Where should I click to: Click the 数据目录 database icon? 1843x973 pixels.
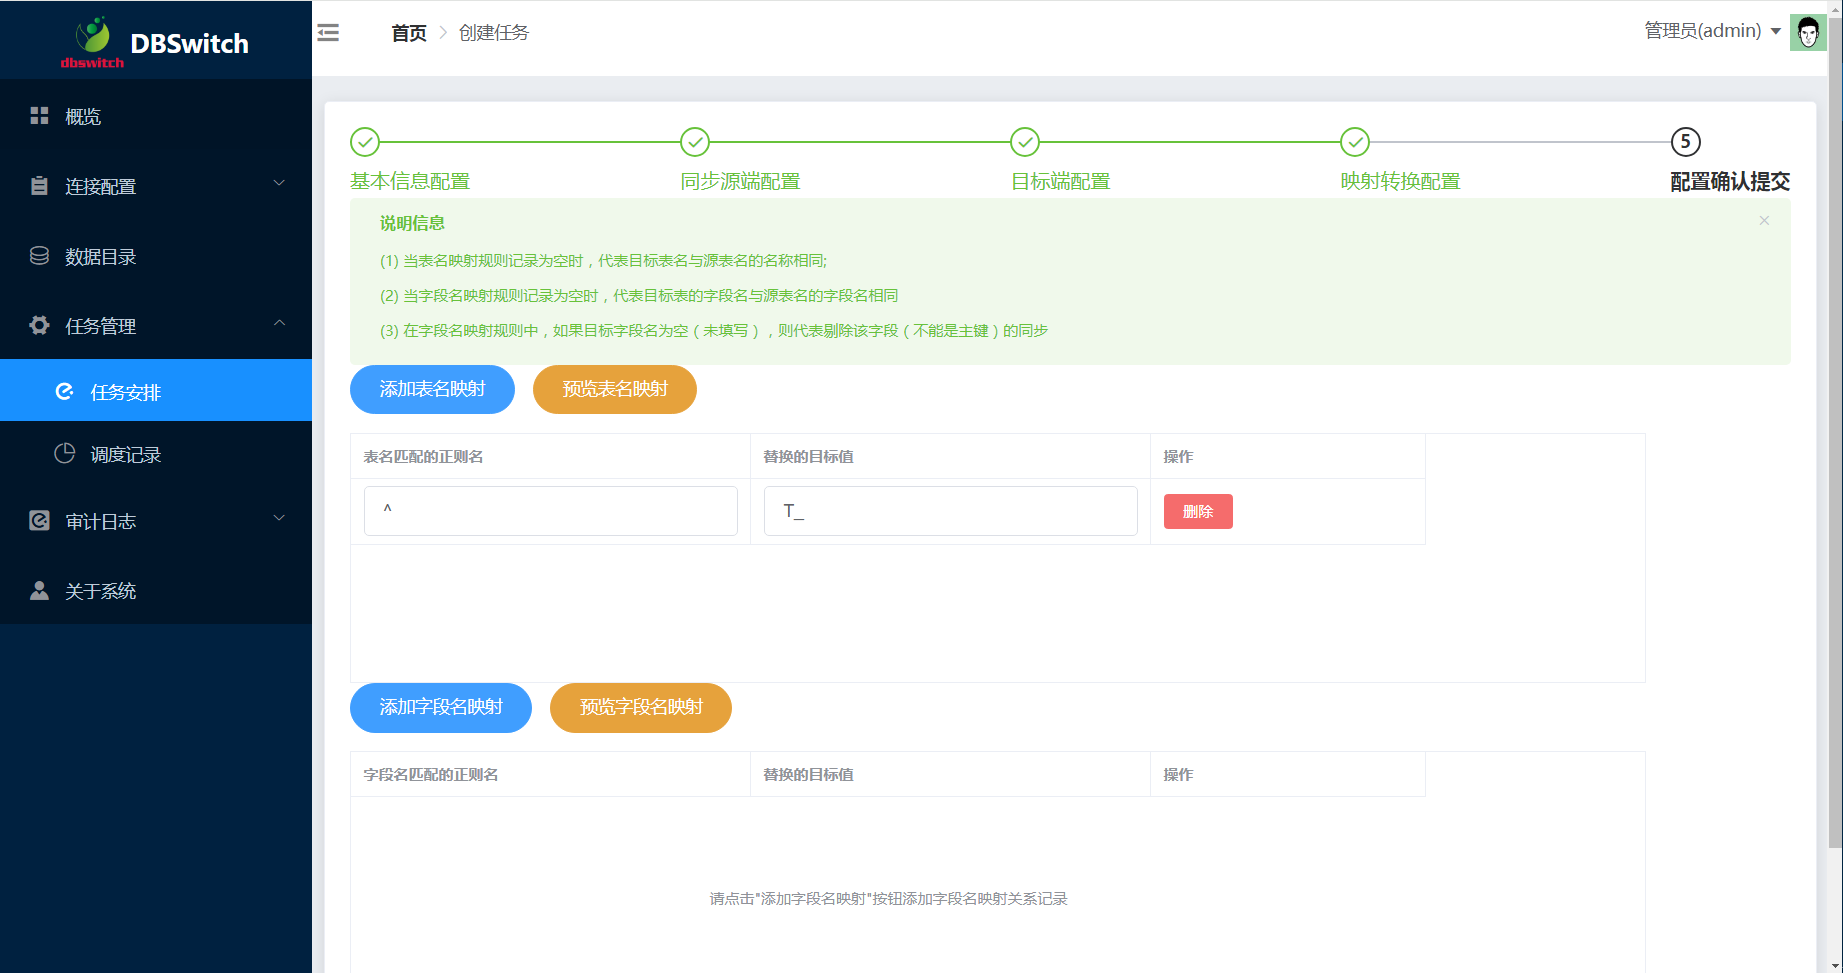(x=39, y=256)
